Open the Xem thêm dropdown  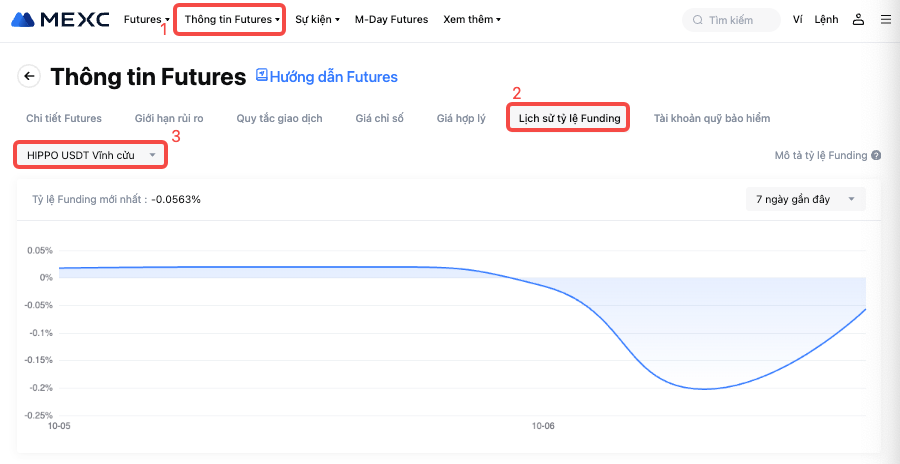point(471,19)
